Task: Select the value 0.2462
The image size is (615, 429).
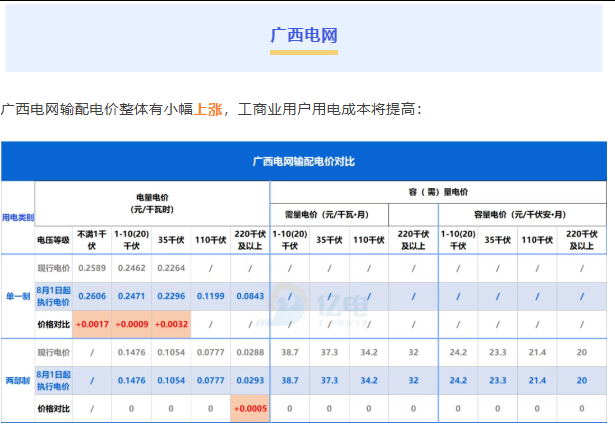Action: click(x=131, y=268)
